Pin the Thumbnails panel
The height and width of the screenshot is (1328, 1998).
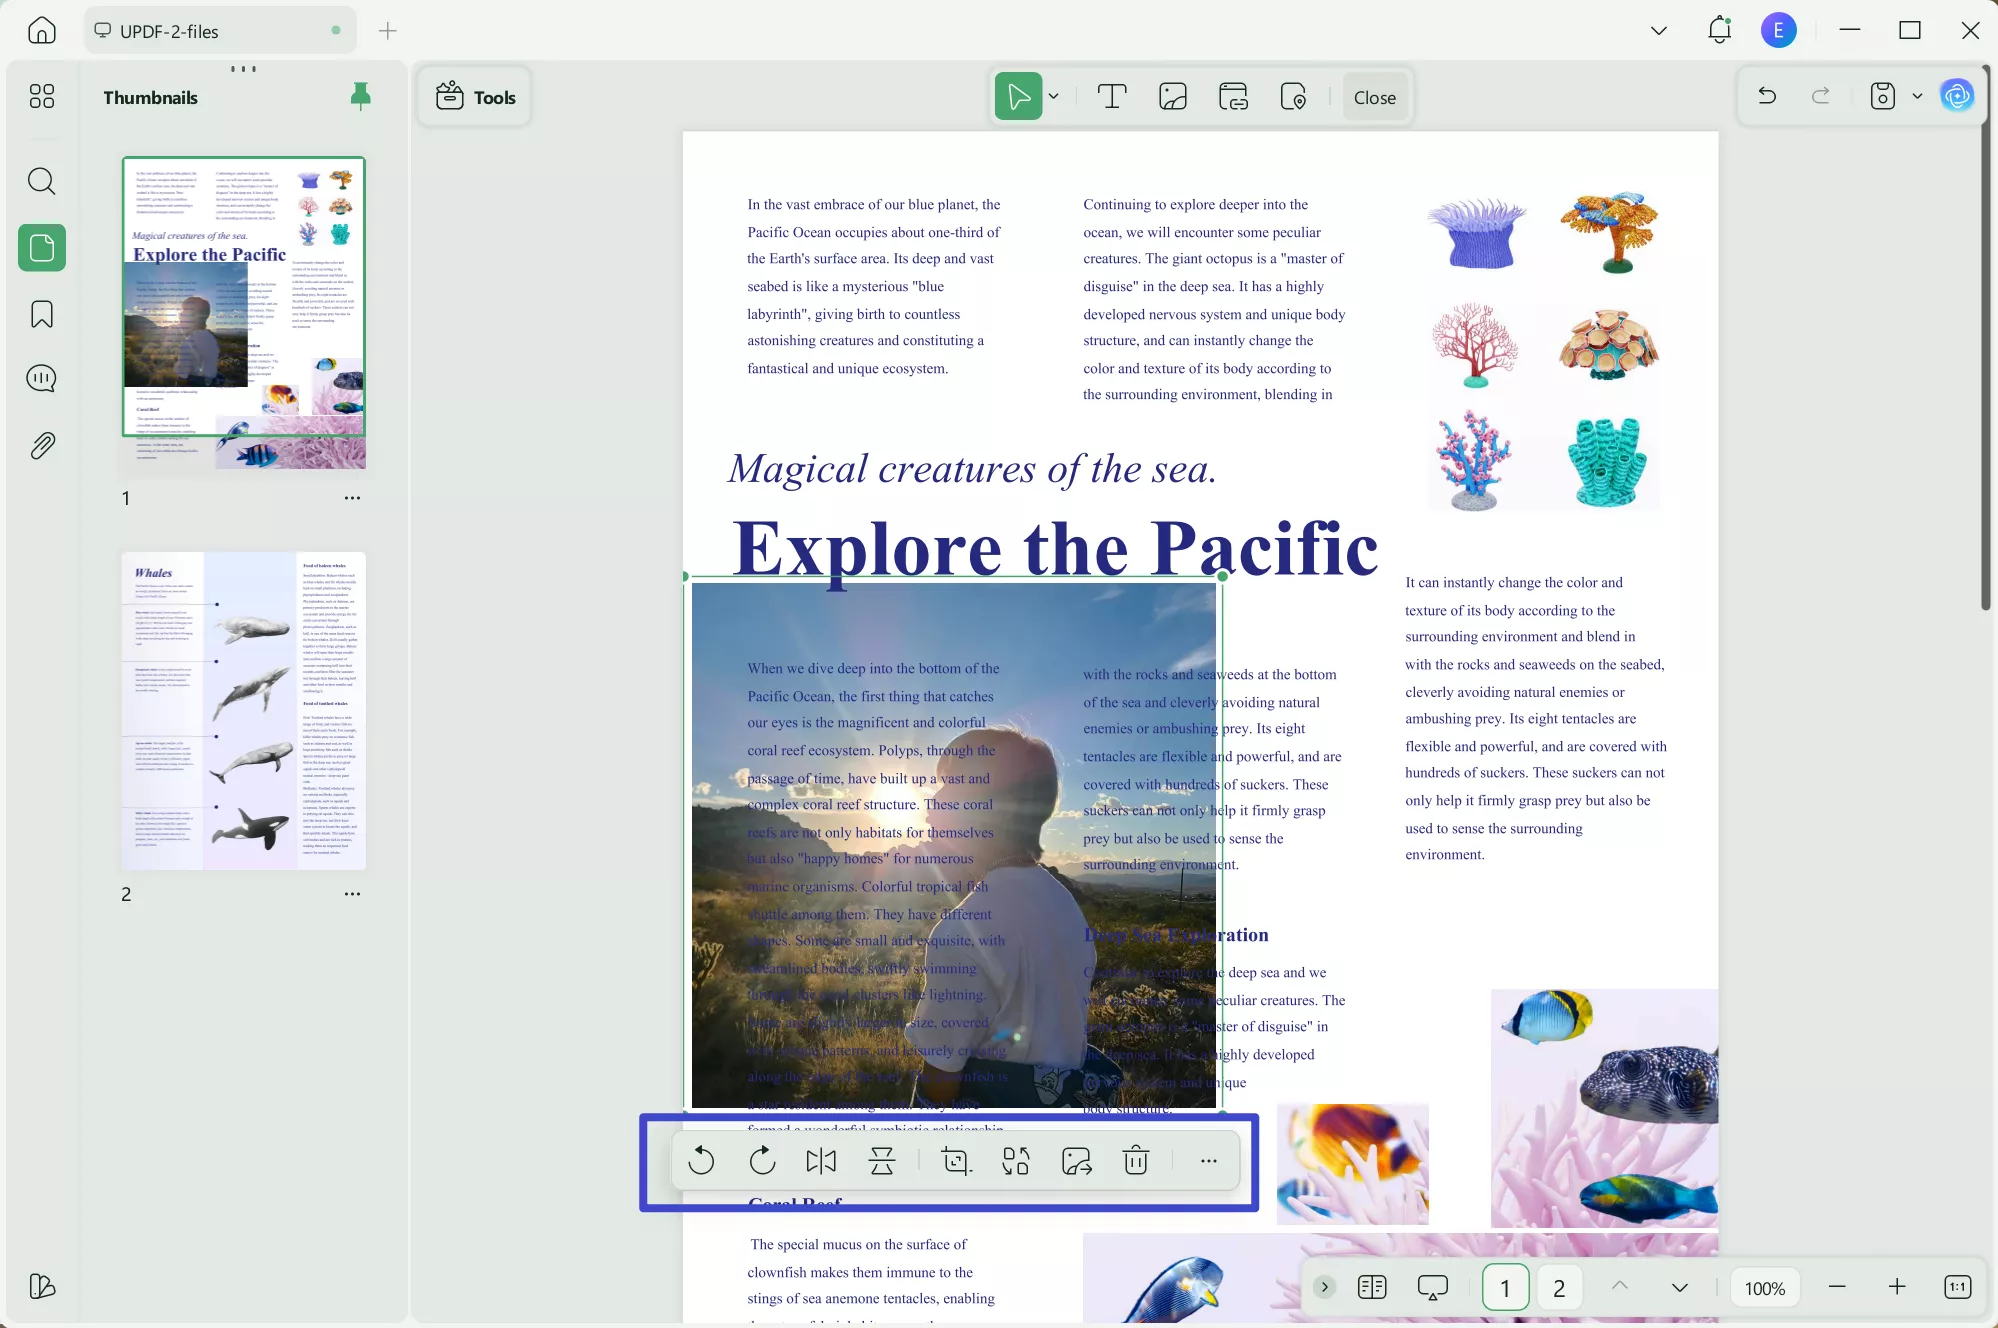click(359, 95)
